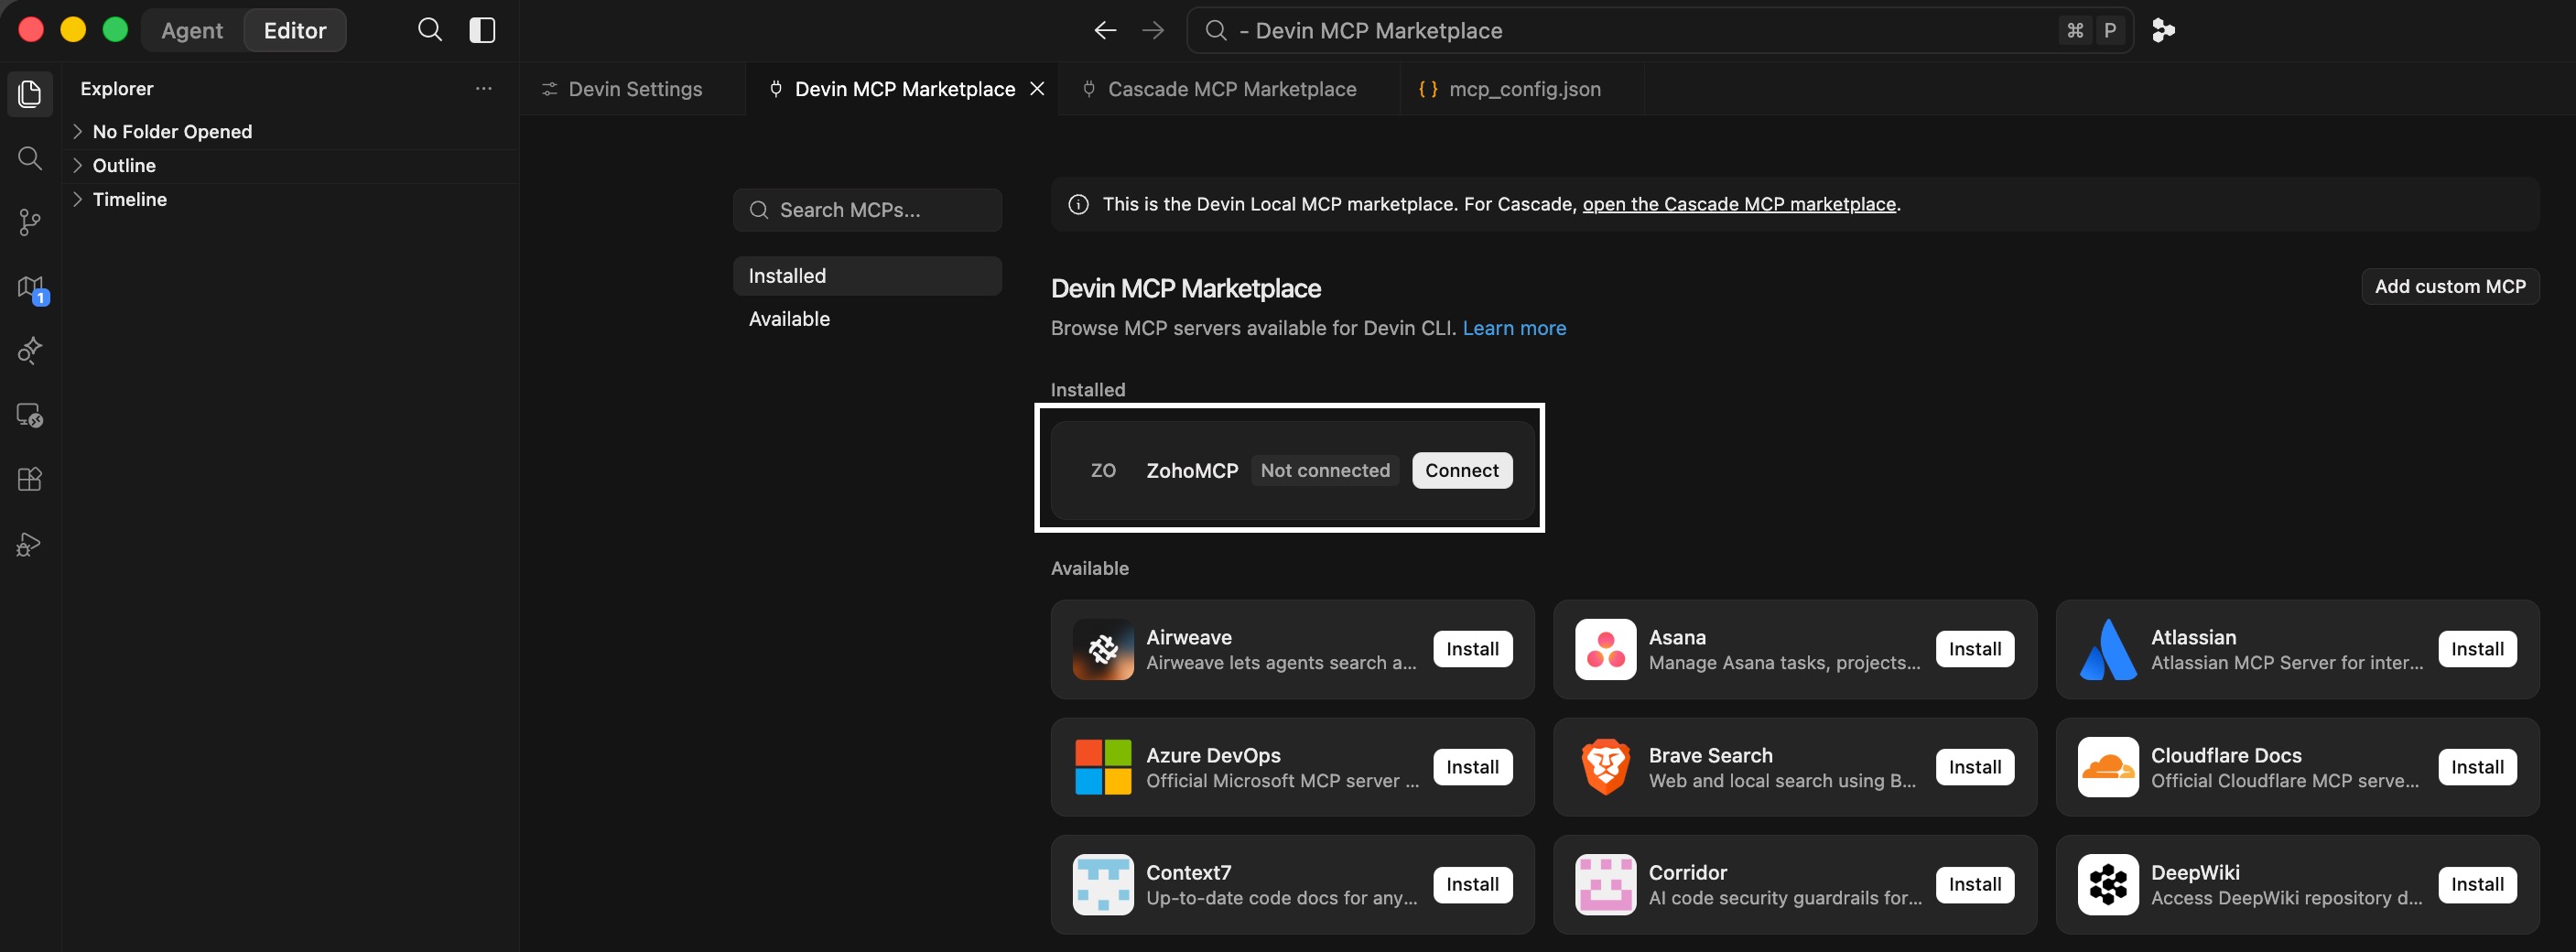The width and height of the screenshot is (2576, 952).
Task: Click the DeepWiki logo icon
Action: pyautogui.click(x=2107, y=884)
